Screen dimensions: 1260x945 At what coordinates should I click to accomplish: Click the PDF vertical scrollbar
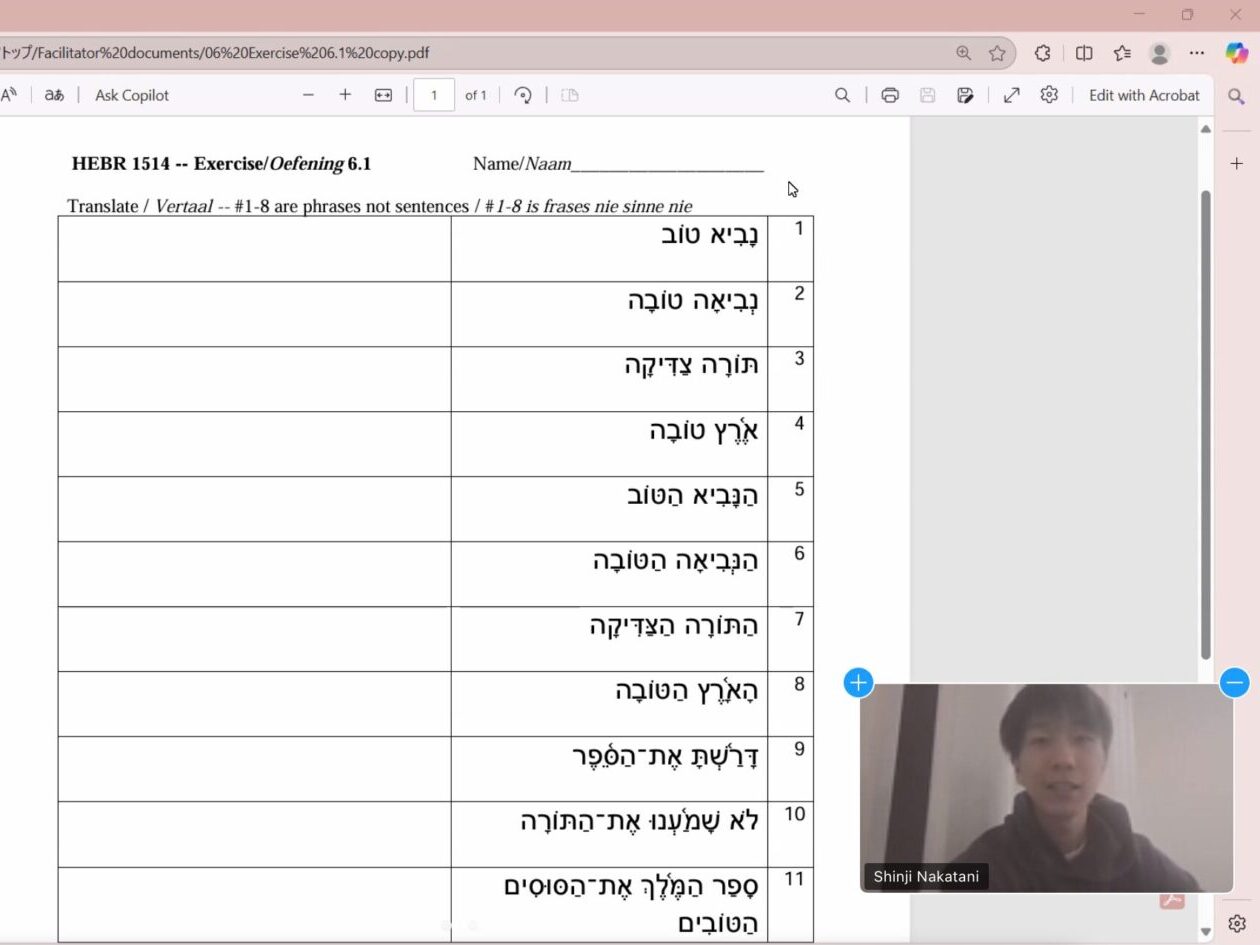[1205, 420]
